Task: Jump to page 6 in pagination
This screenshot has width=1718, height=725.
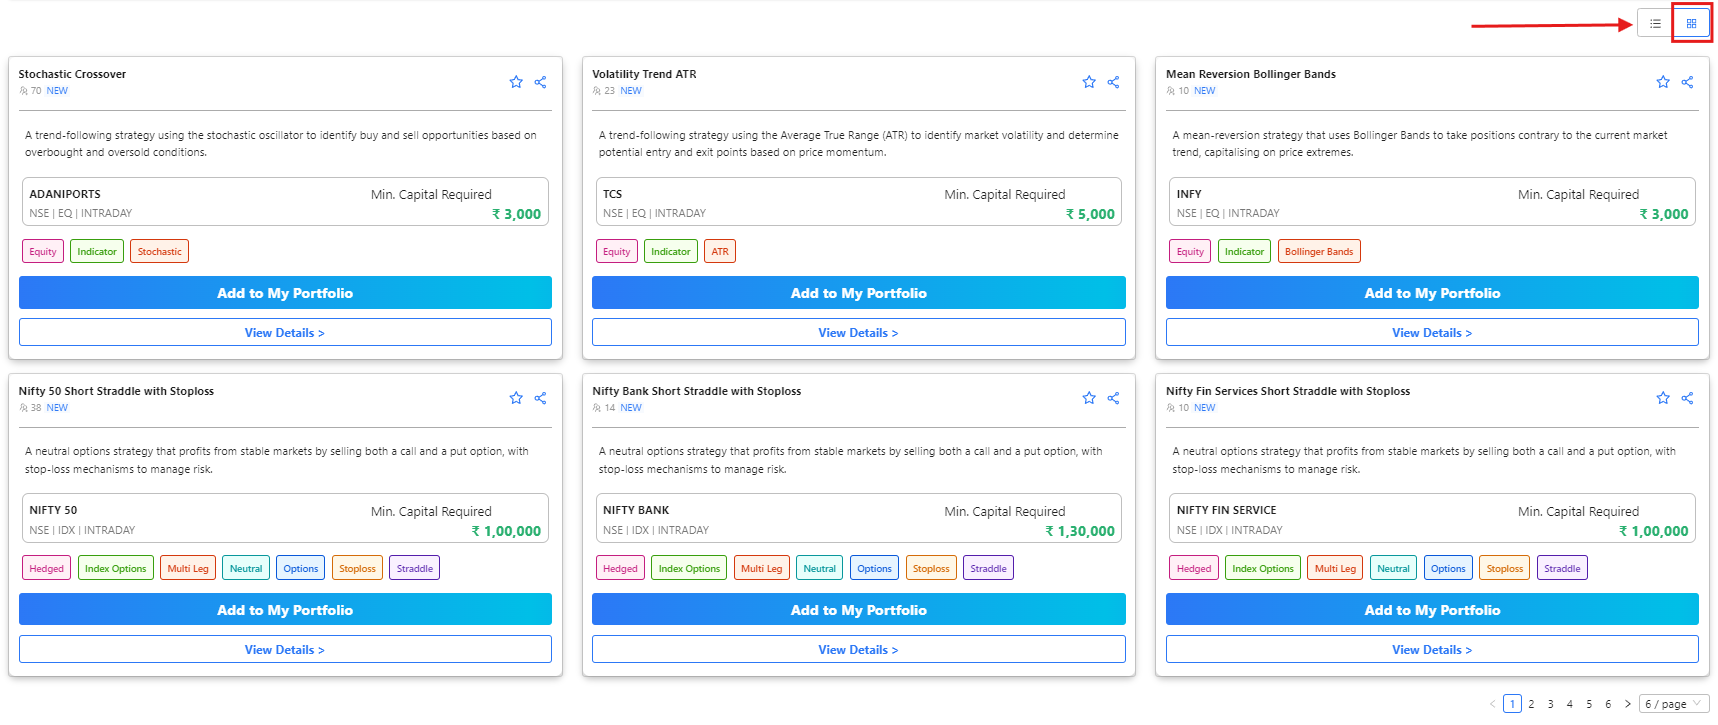Action: pos(1608,704)
